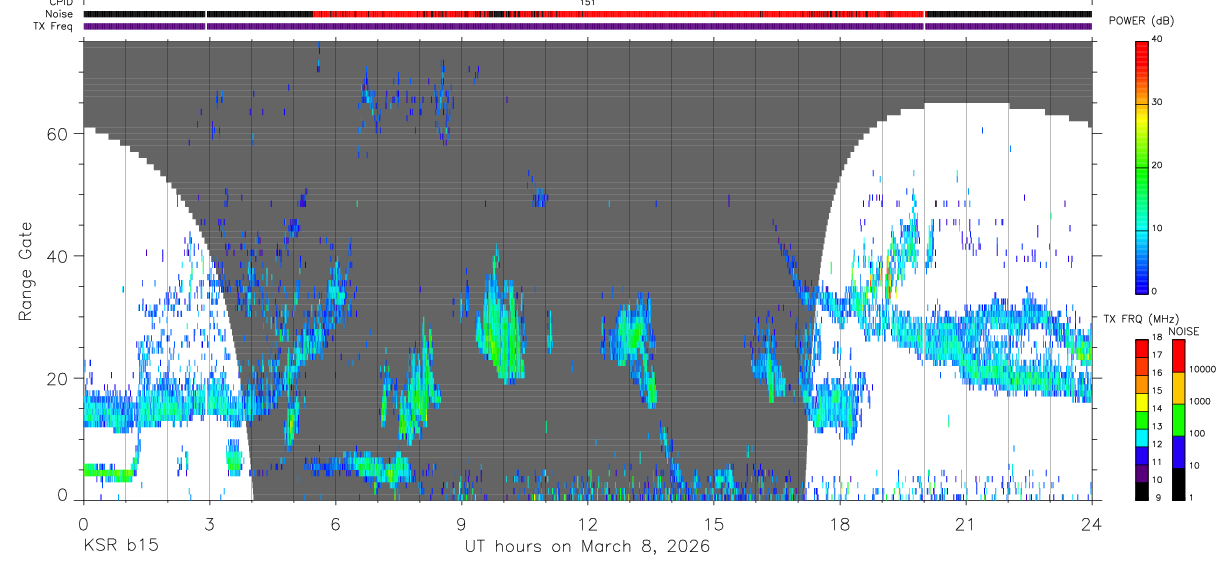Viewport: 1228px width, 567px height.
Task: Click the red top segment of TX FRQ bar
Action: (1141, 348)
